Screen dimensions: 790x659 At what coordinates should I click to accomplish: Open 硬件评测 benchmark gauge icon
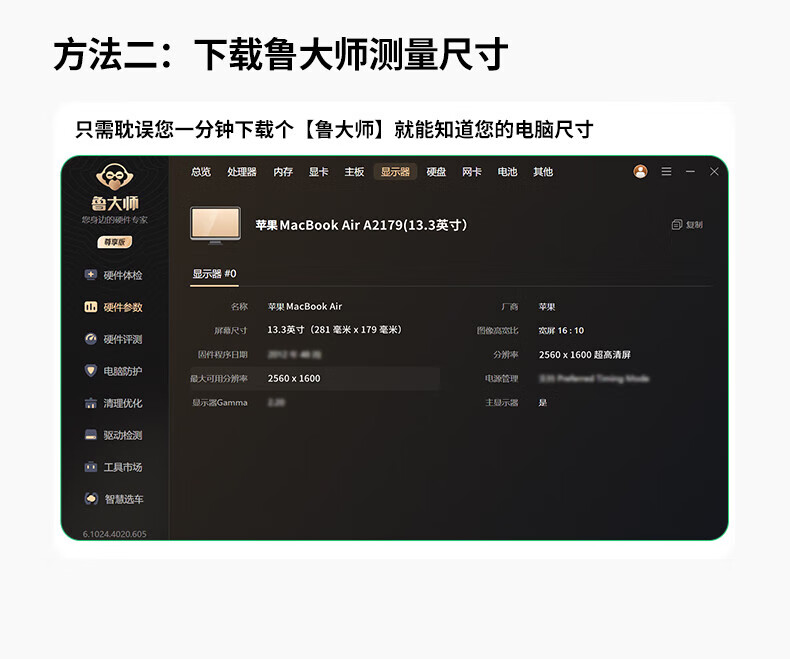pos(91,339)
